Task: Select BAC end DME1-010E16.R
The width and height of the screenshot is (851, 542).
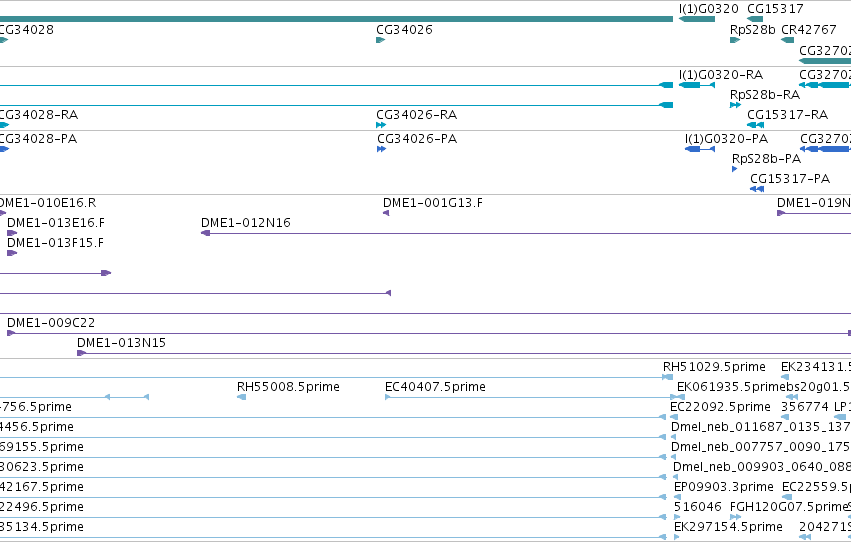Action: click(48, 203)
